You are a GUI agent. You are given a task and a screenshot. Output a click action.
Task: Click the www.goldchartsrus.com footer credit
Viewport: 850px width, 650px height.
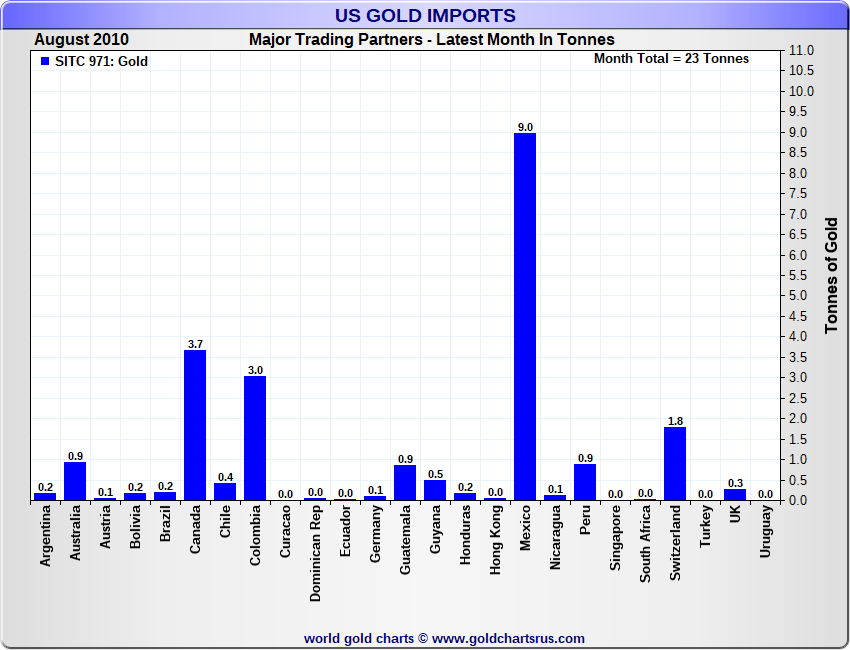(508, 638)
